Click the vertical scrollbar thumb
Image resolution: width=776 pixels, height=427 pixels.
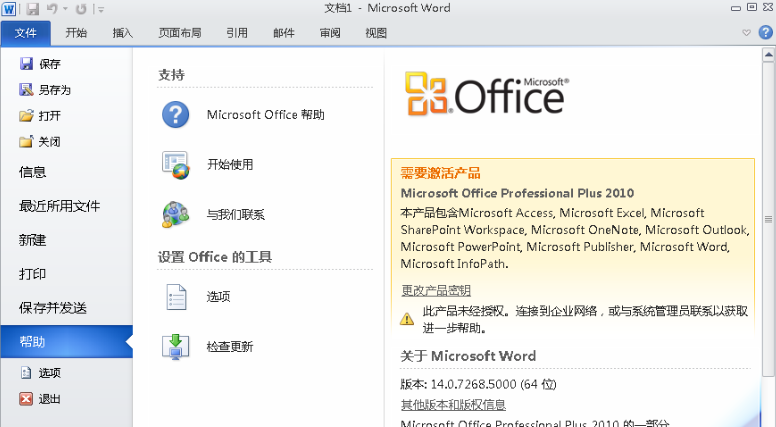pos(768,219)
